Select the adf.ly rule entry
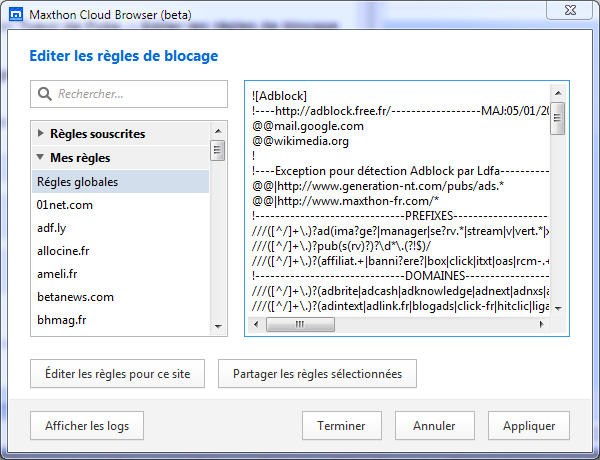Viewport: 600px width, 460px height. pos(121,228)
